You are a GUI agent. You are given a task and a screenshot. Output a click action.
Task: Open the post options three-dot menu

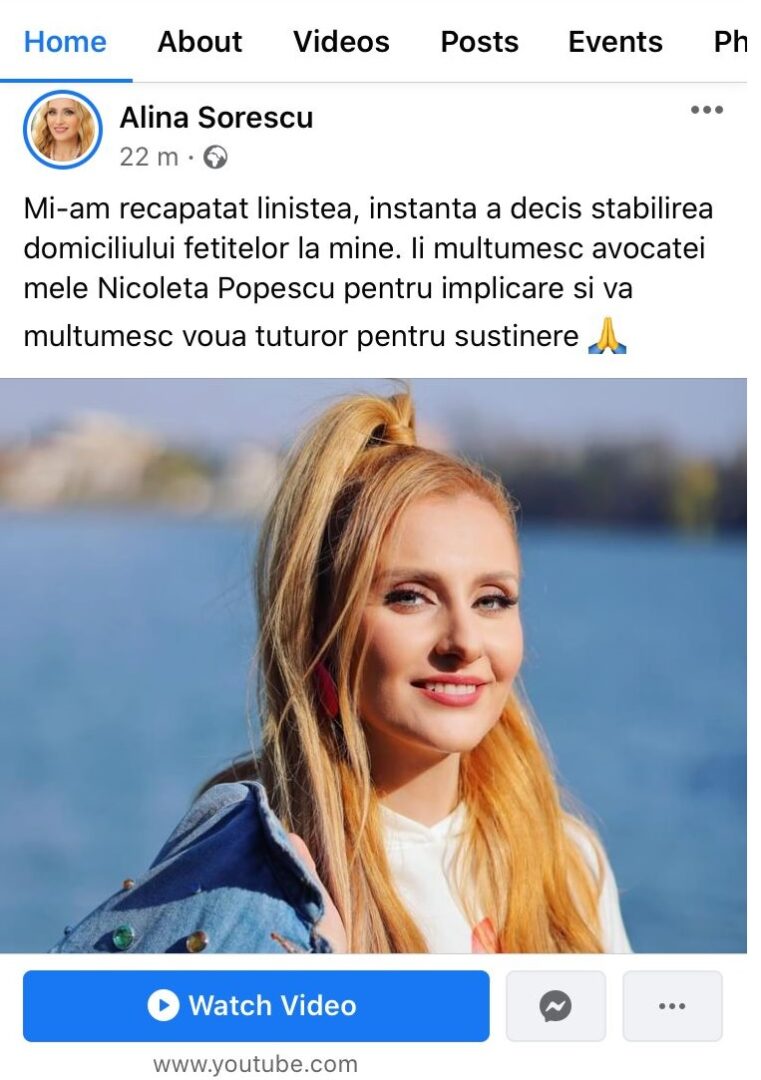pos(707,110)
